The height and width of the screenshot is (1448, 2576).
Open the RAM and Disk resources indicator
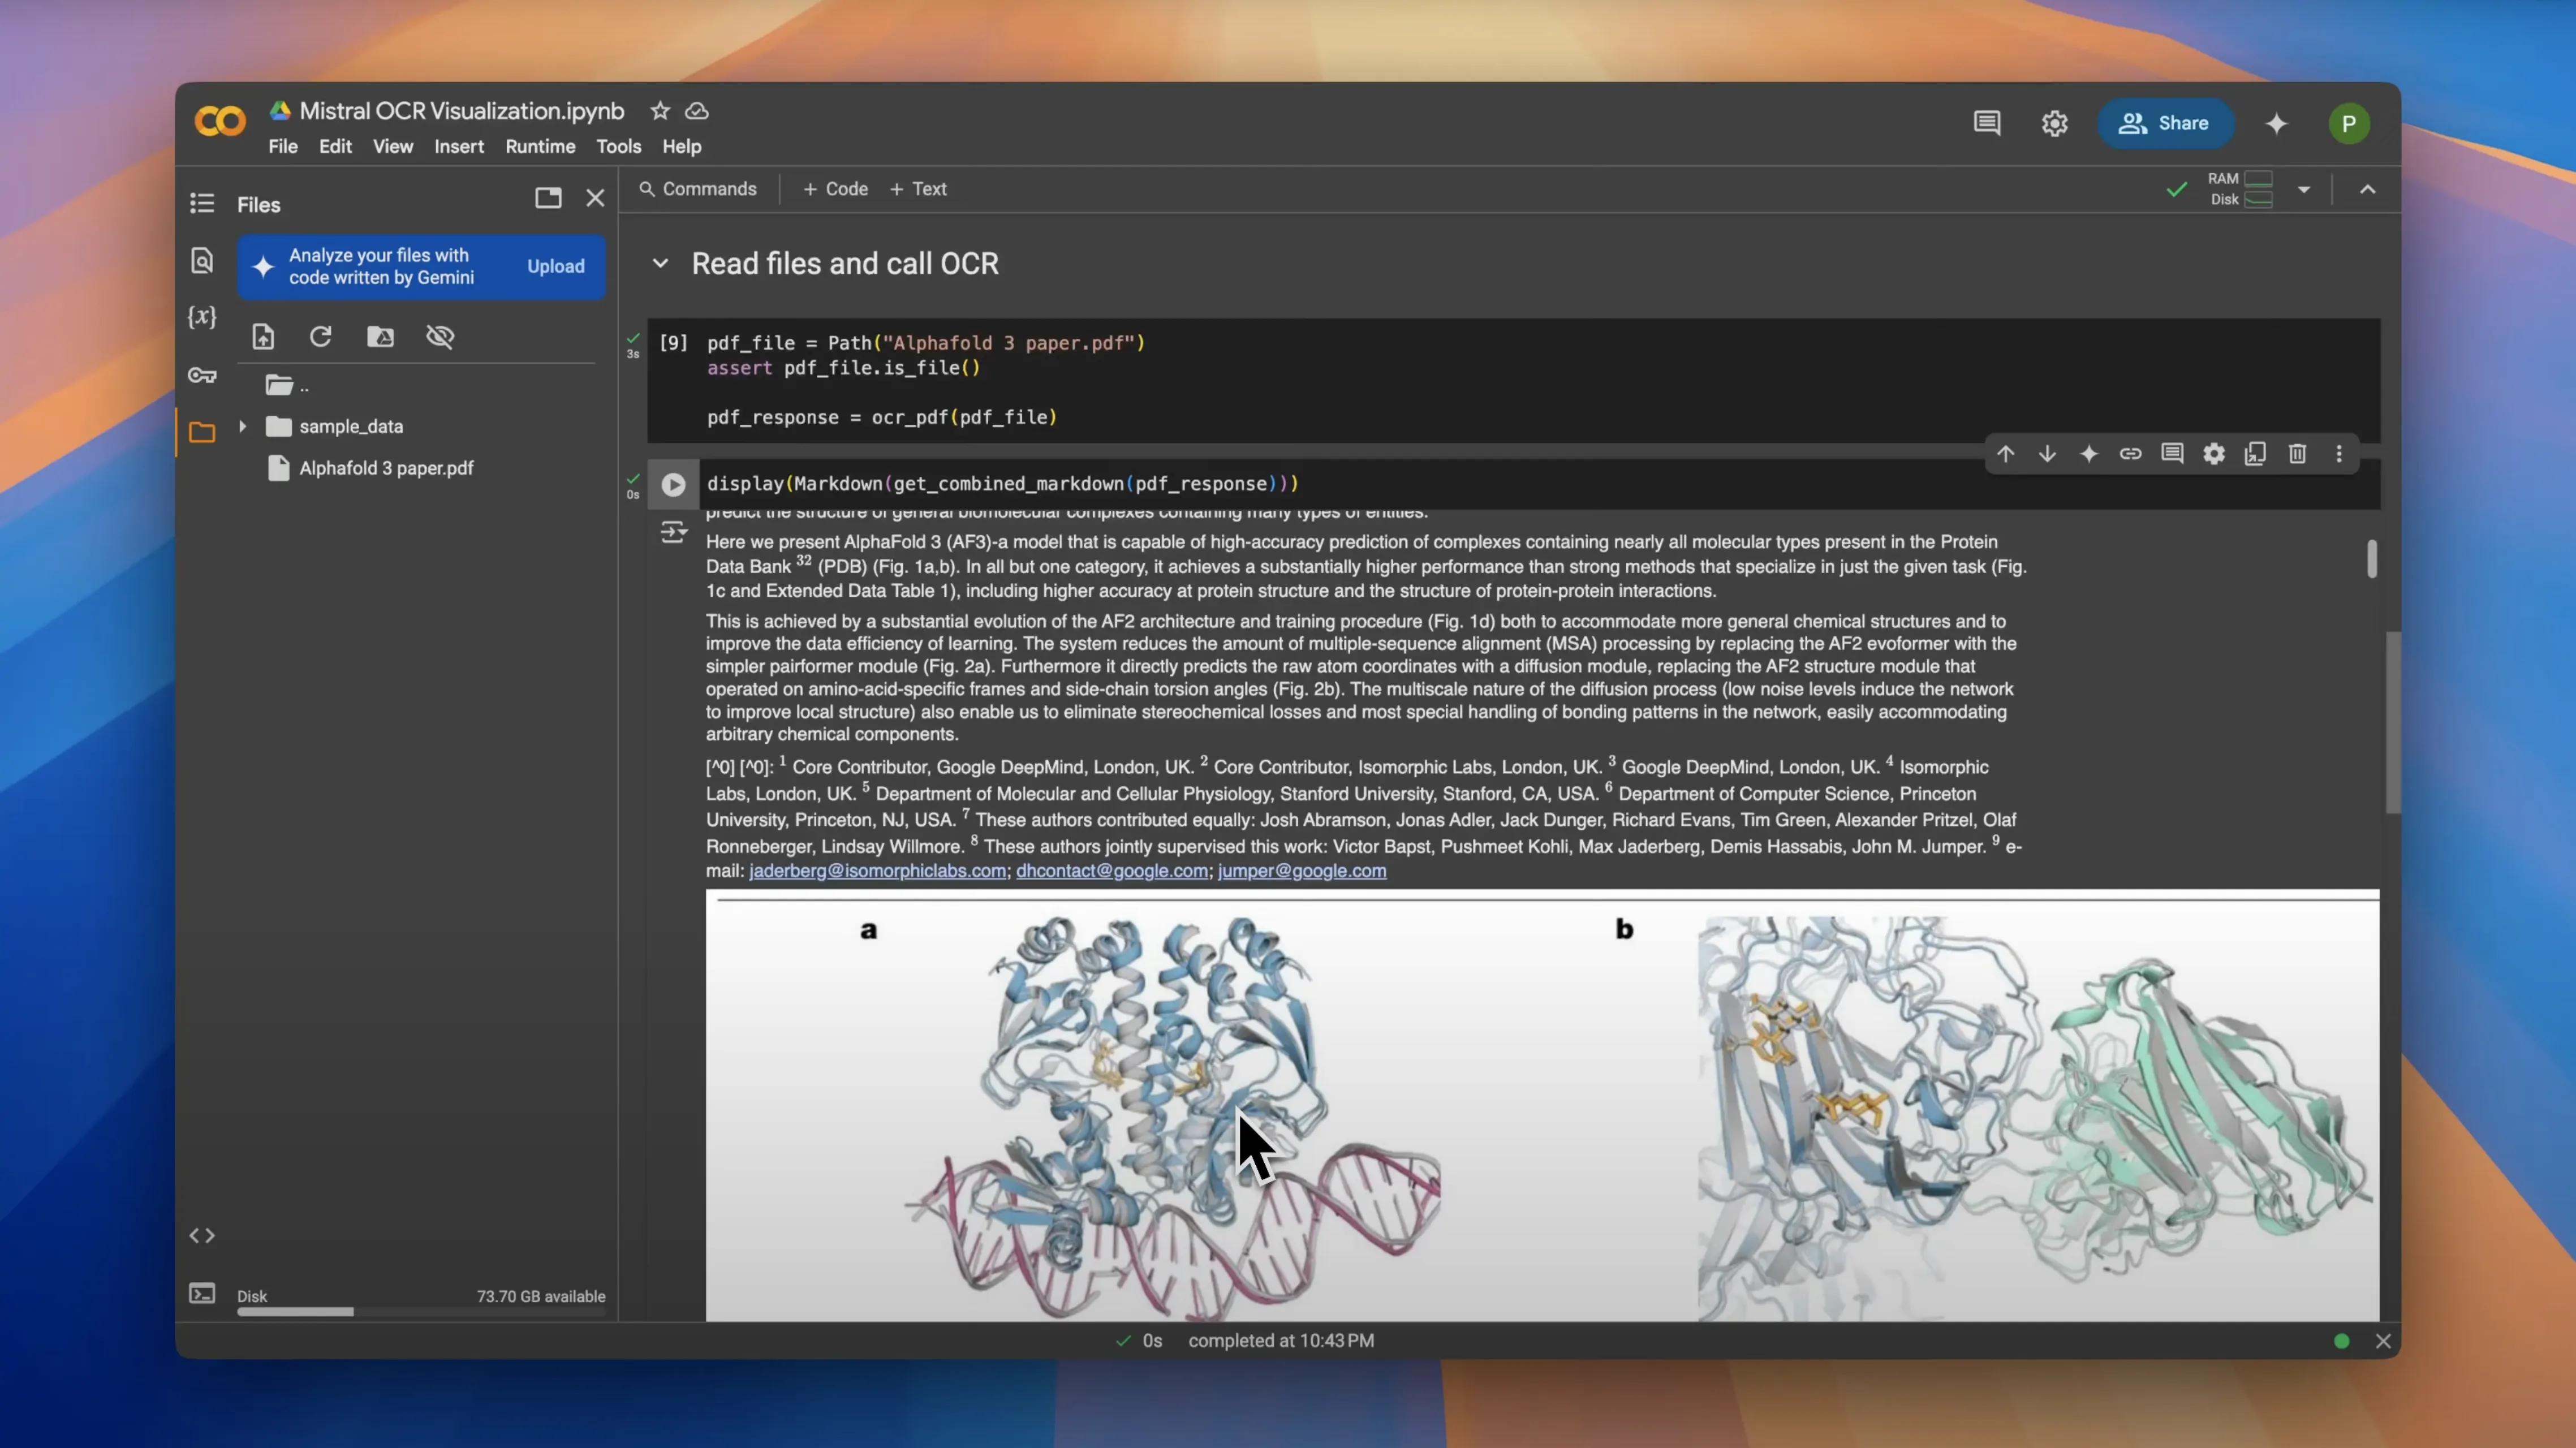[2240, 189]
